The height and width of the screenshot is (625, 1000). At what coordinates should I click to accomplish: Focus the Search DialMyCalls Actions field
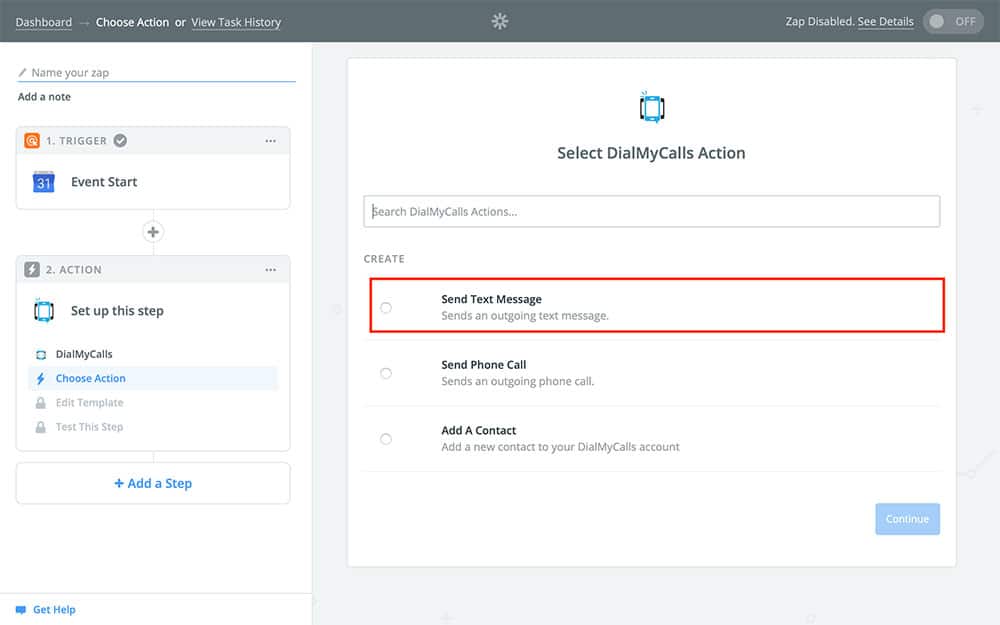651,211
